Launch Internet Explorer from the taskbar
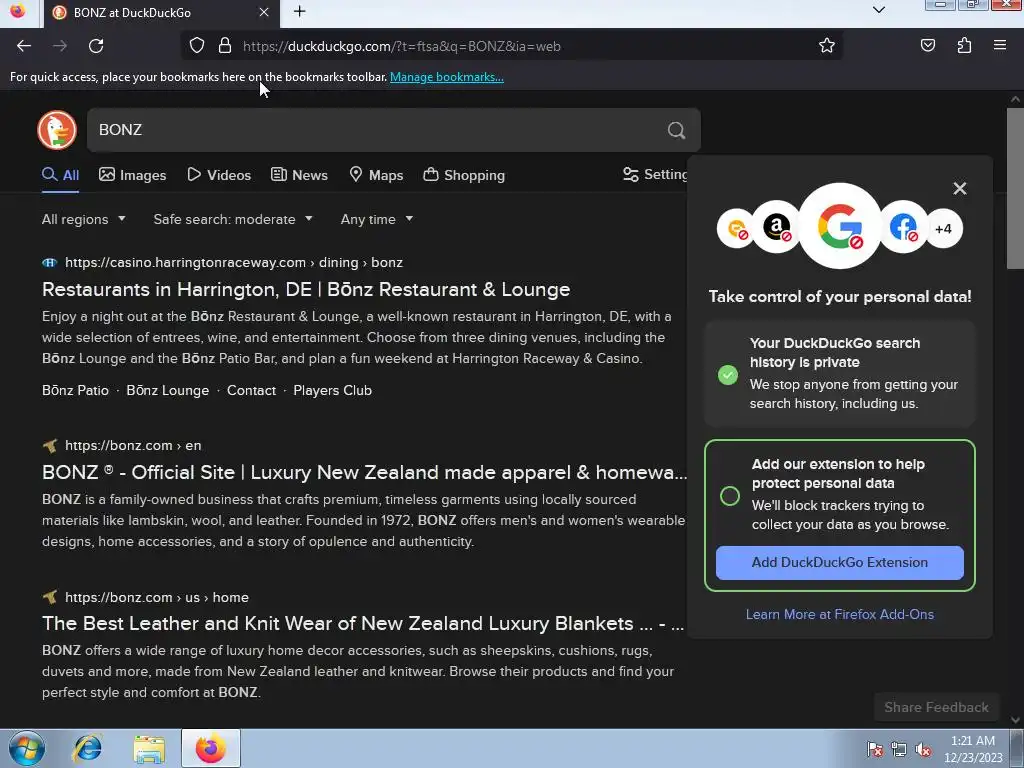The image size is (1024, 768). (88, 748)
